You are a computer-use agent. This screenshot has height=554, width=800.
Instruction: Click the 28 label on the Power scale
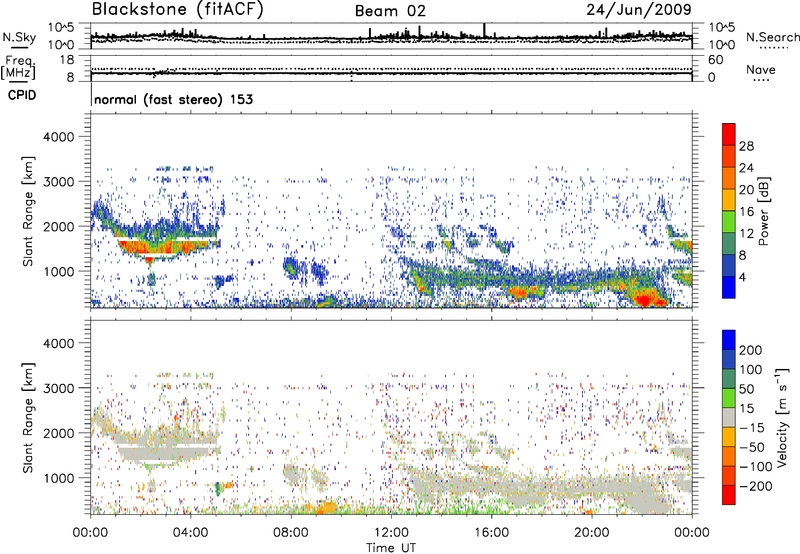(x=746, y=146)
